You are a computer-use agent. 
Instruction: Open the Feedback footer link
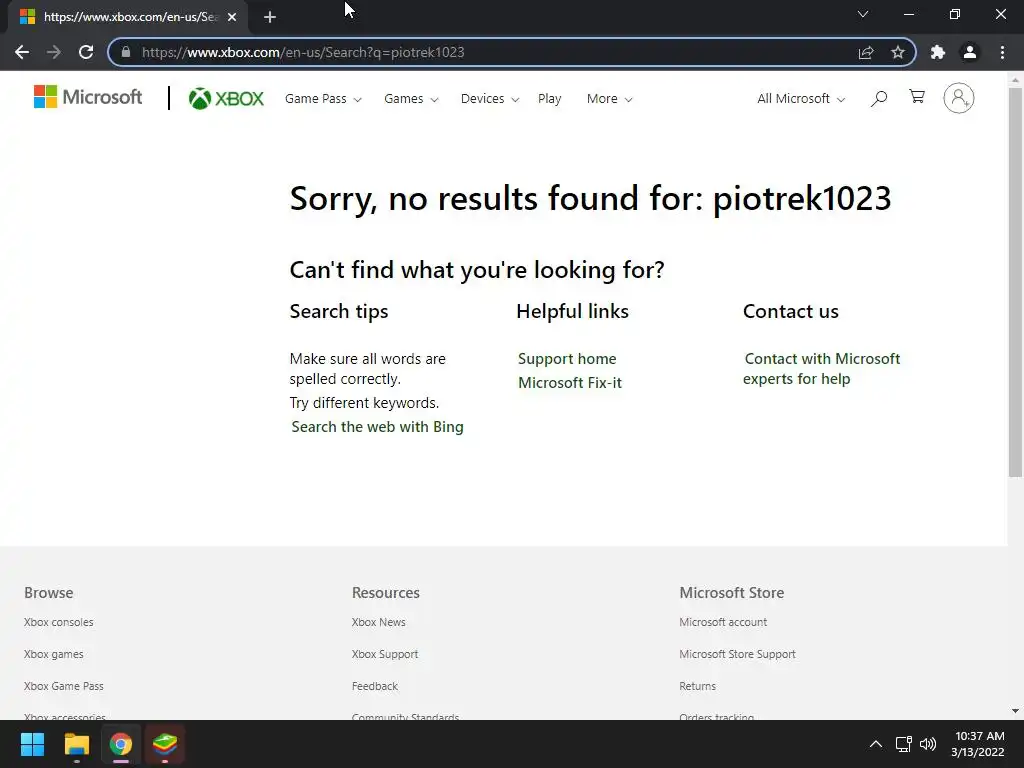coord(375,686)
